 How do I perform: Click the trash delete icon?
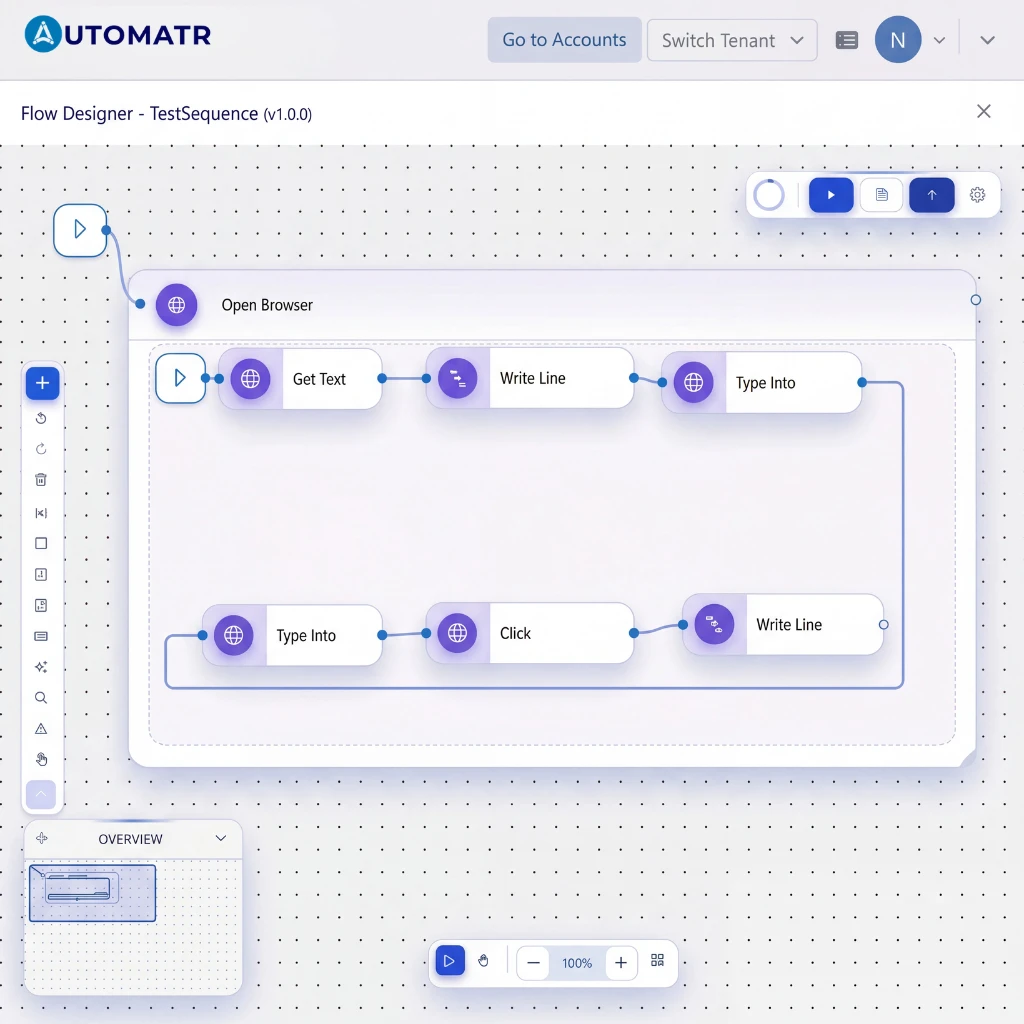[41, 480]
